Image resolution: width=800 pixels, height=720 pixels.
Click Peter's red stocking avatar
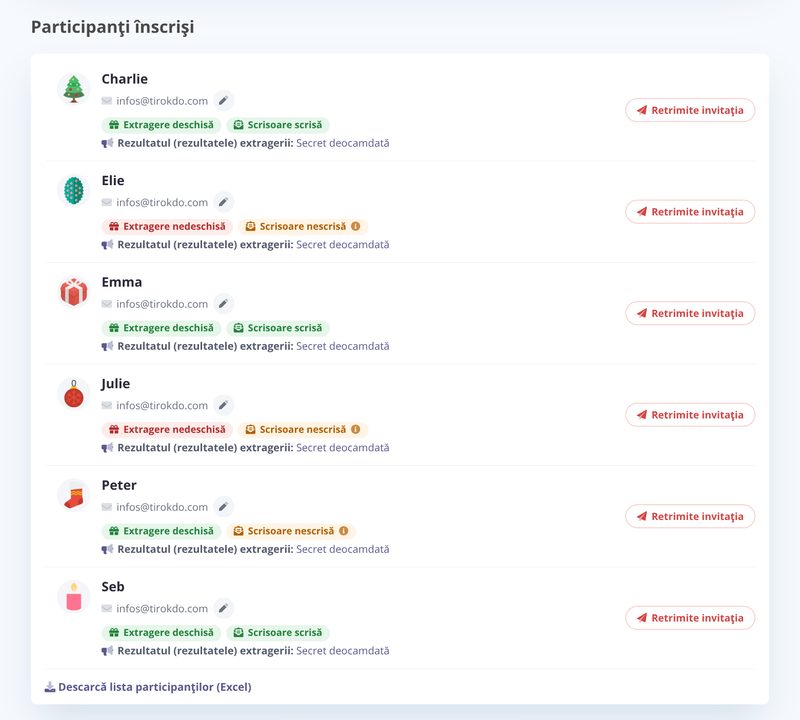click(74, 495)
